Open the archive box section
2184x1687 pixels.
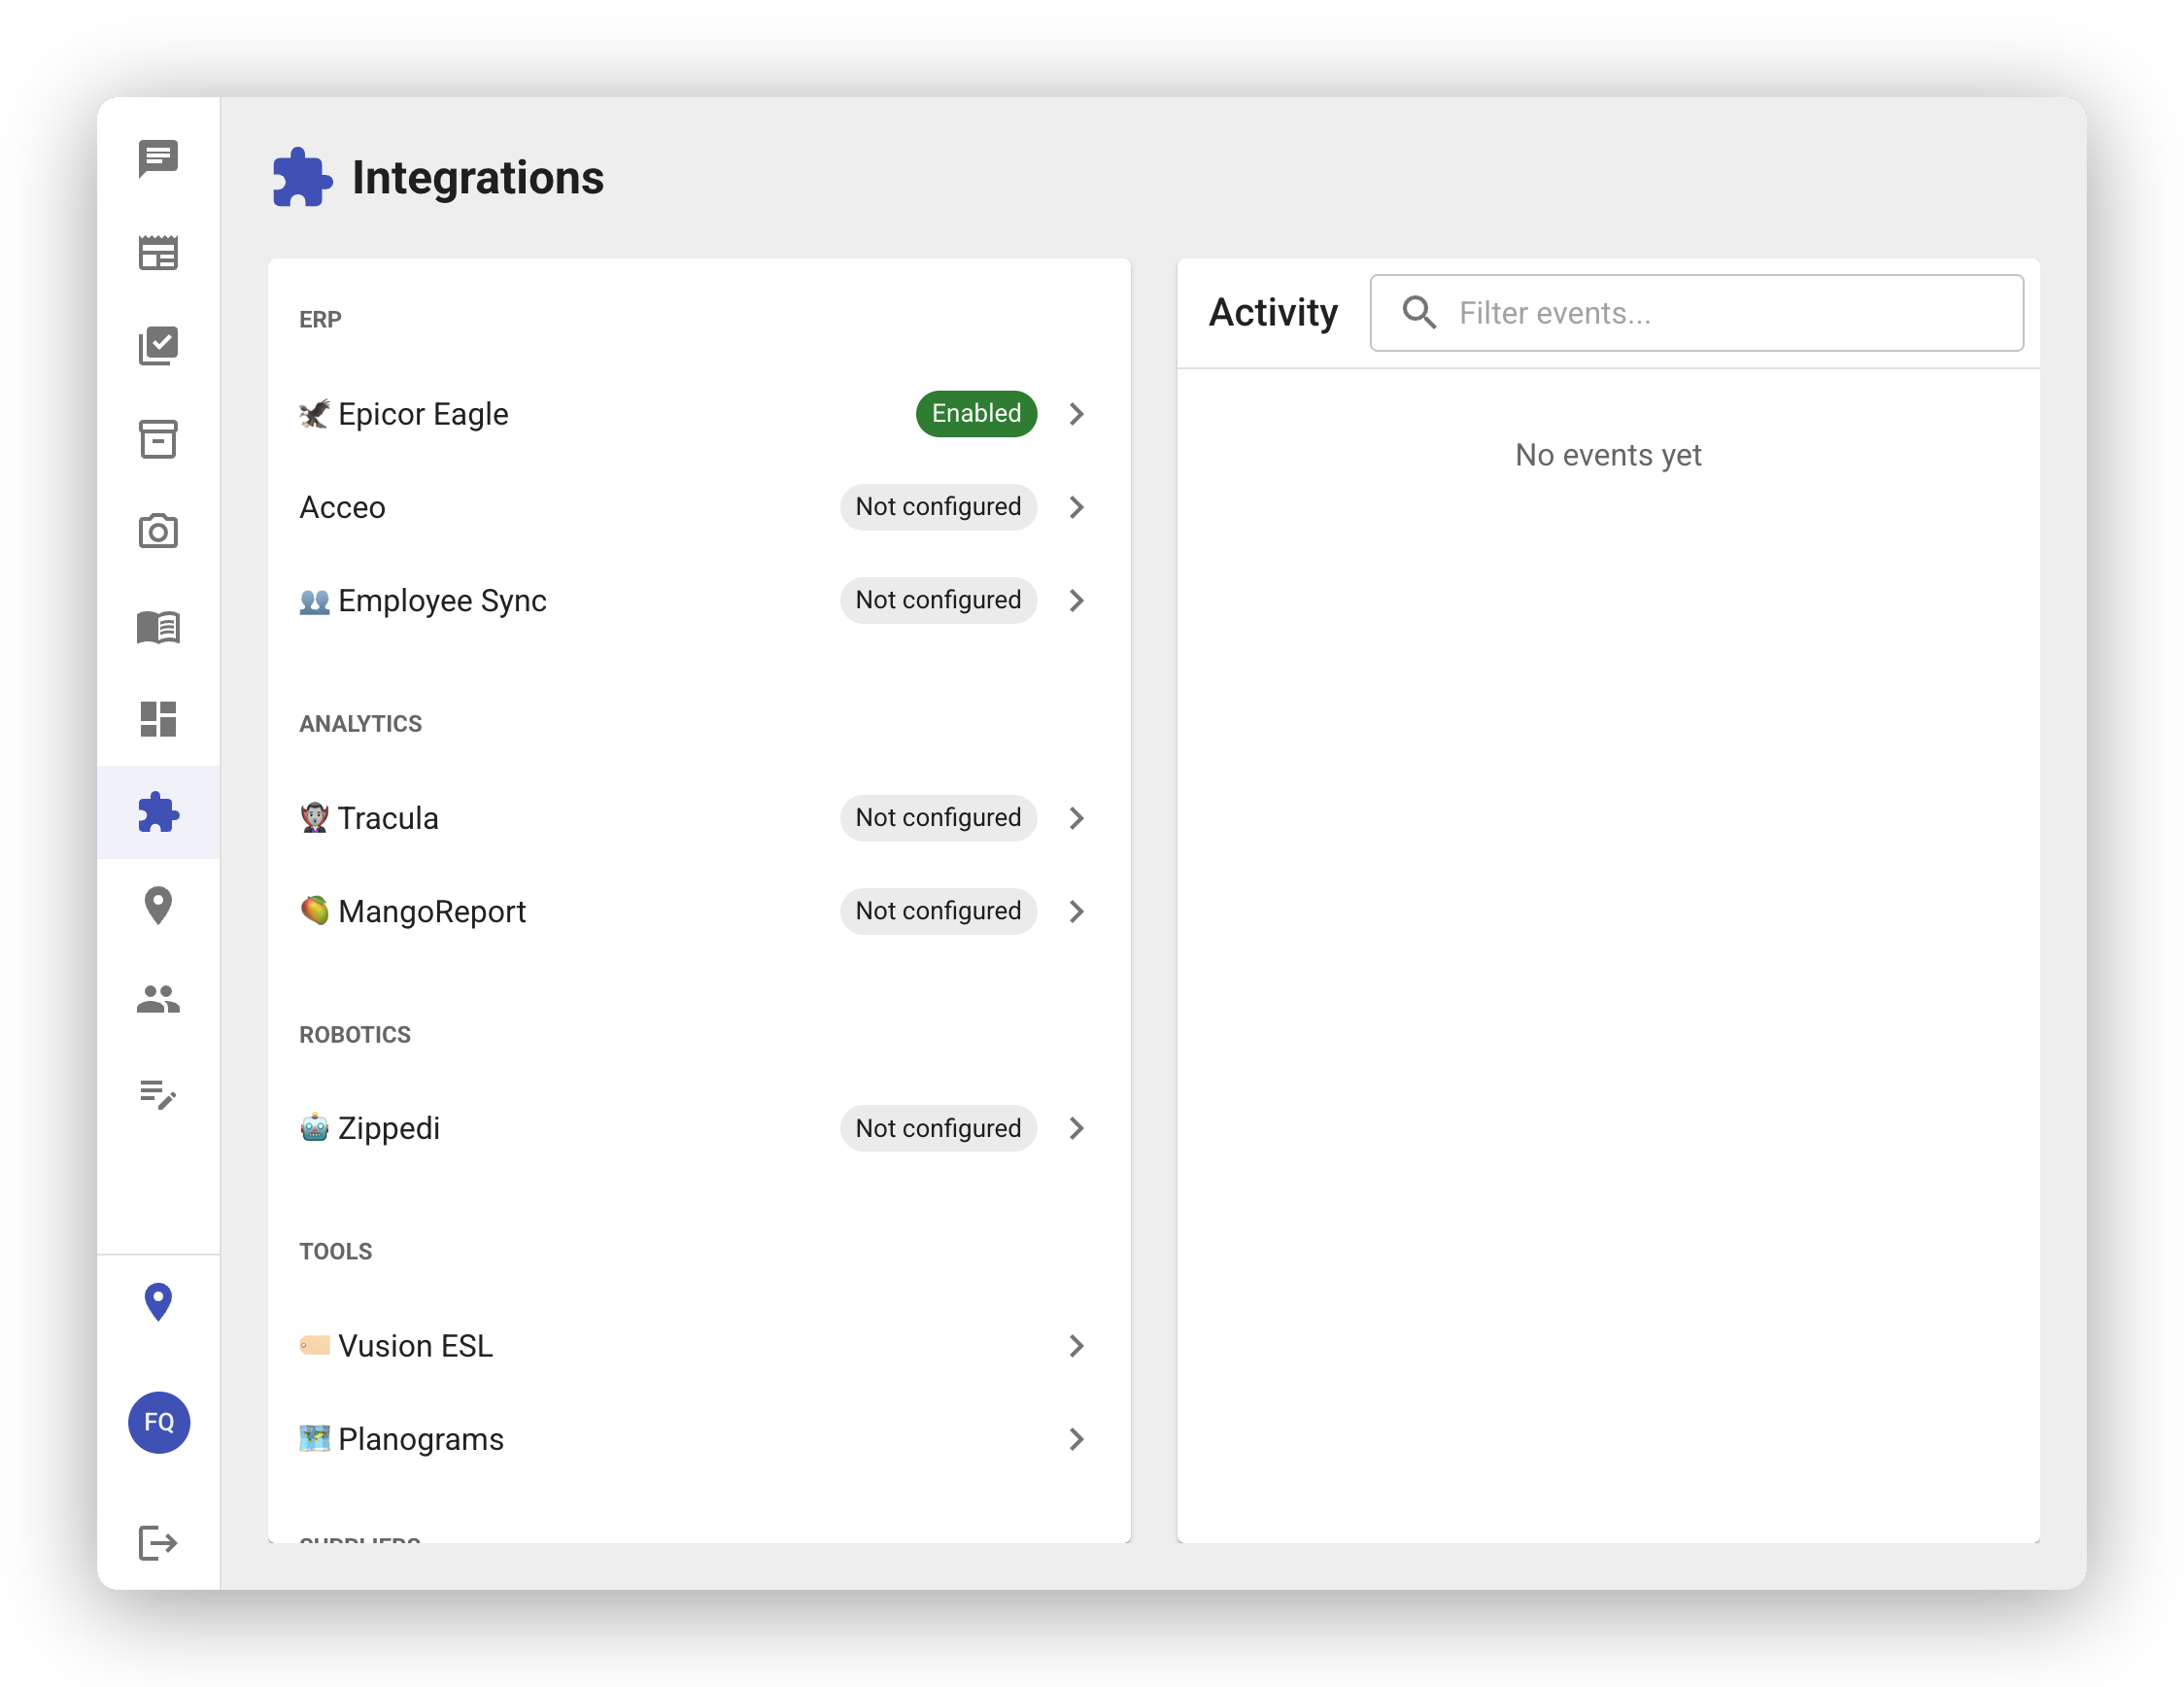coord(158,440)
